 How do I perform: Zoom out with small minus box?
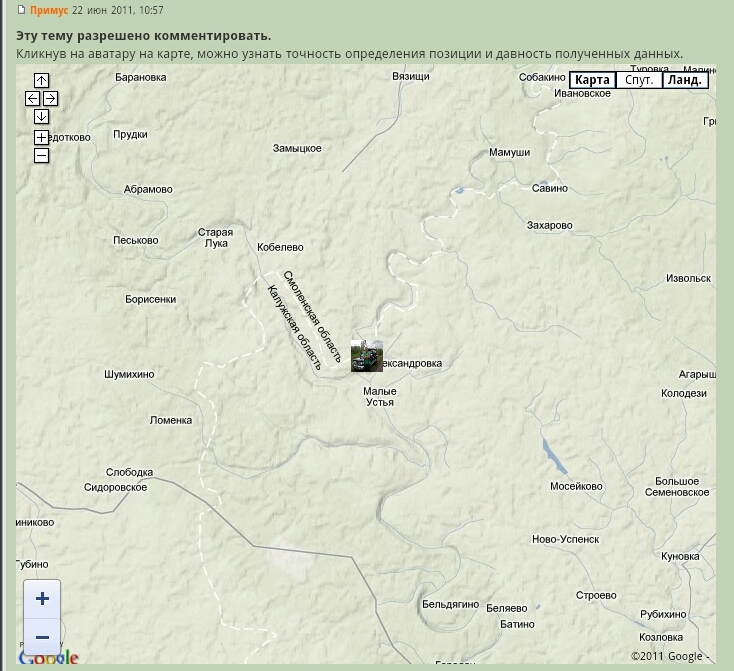pos(41,155)
